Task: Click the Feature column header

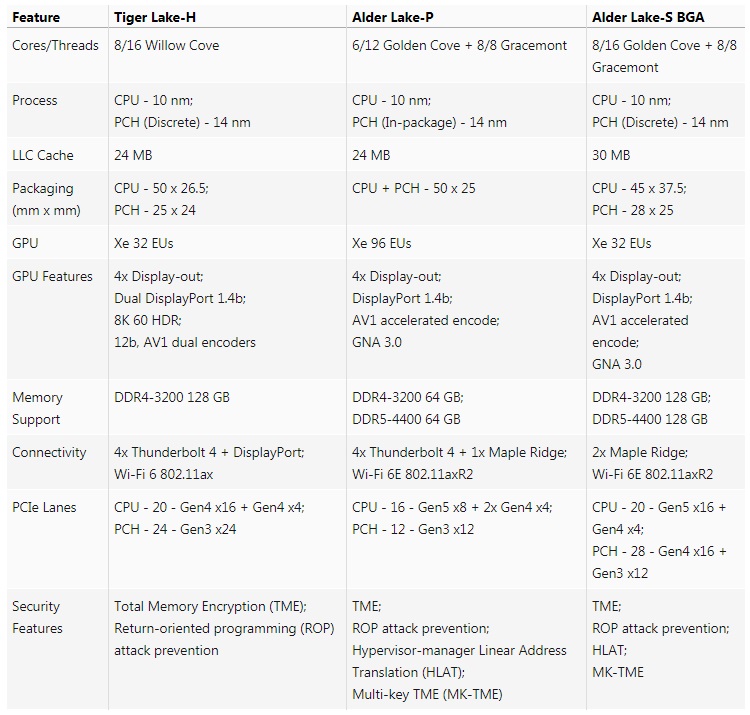Action: (36, 17)
